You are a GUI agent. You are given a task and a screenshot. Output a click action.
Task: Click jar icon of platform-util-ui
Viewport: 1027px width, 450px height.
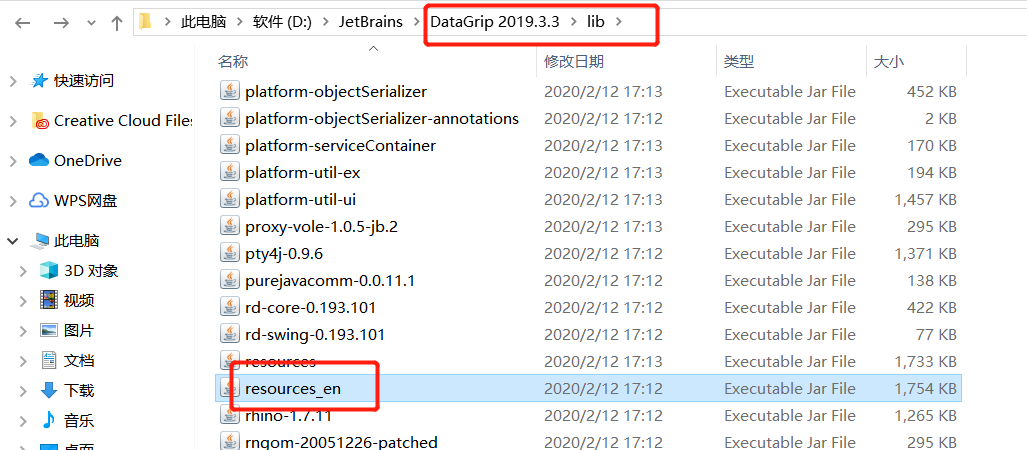pos(230,198)
